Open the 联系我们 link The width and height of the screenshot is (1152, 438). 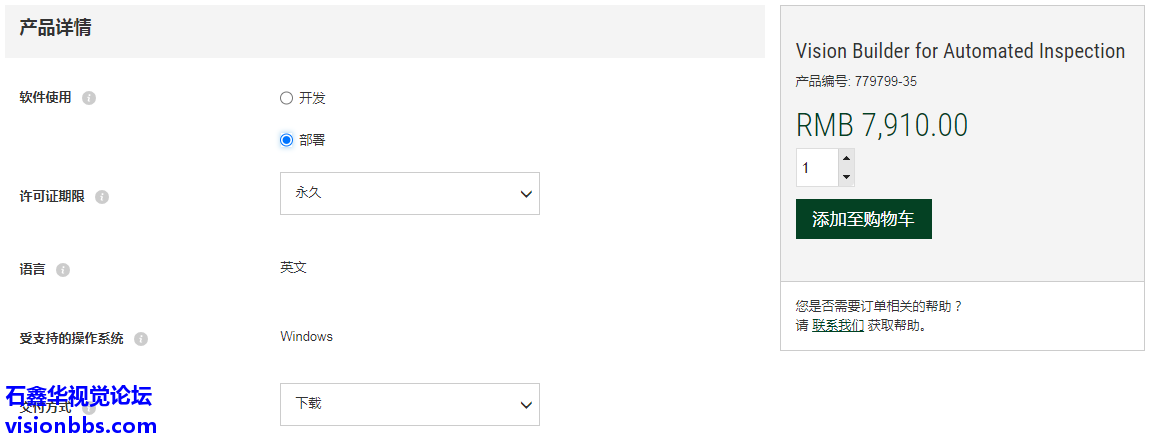[838, 325]
